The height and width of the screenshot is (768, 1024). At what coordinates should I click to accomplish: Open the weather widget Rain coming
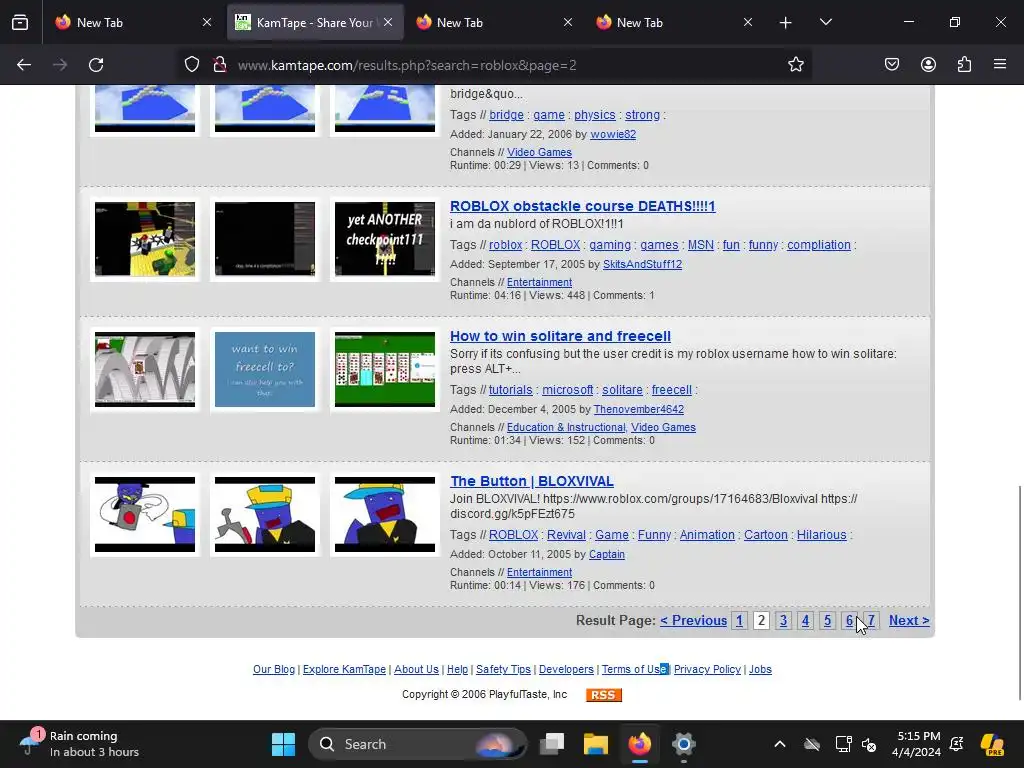tap(80, 744)
